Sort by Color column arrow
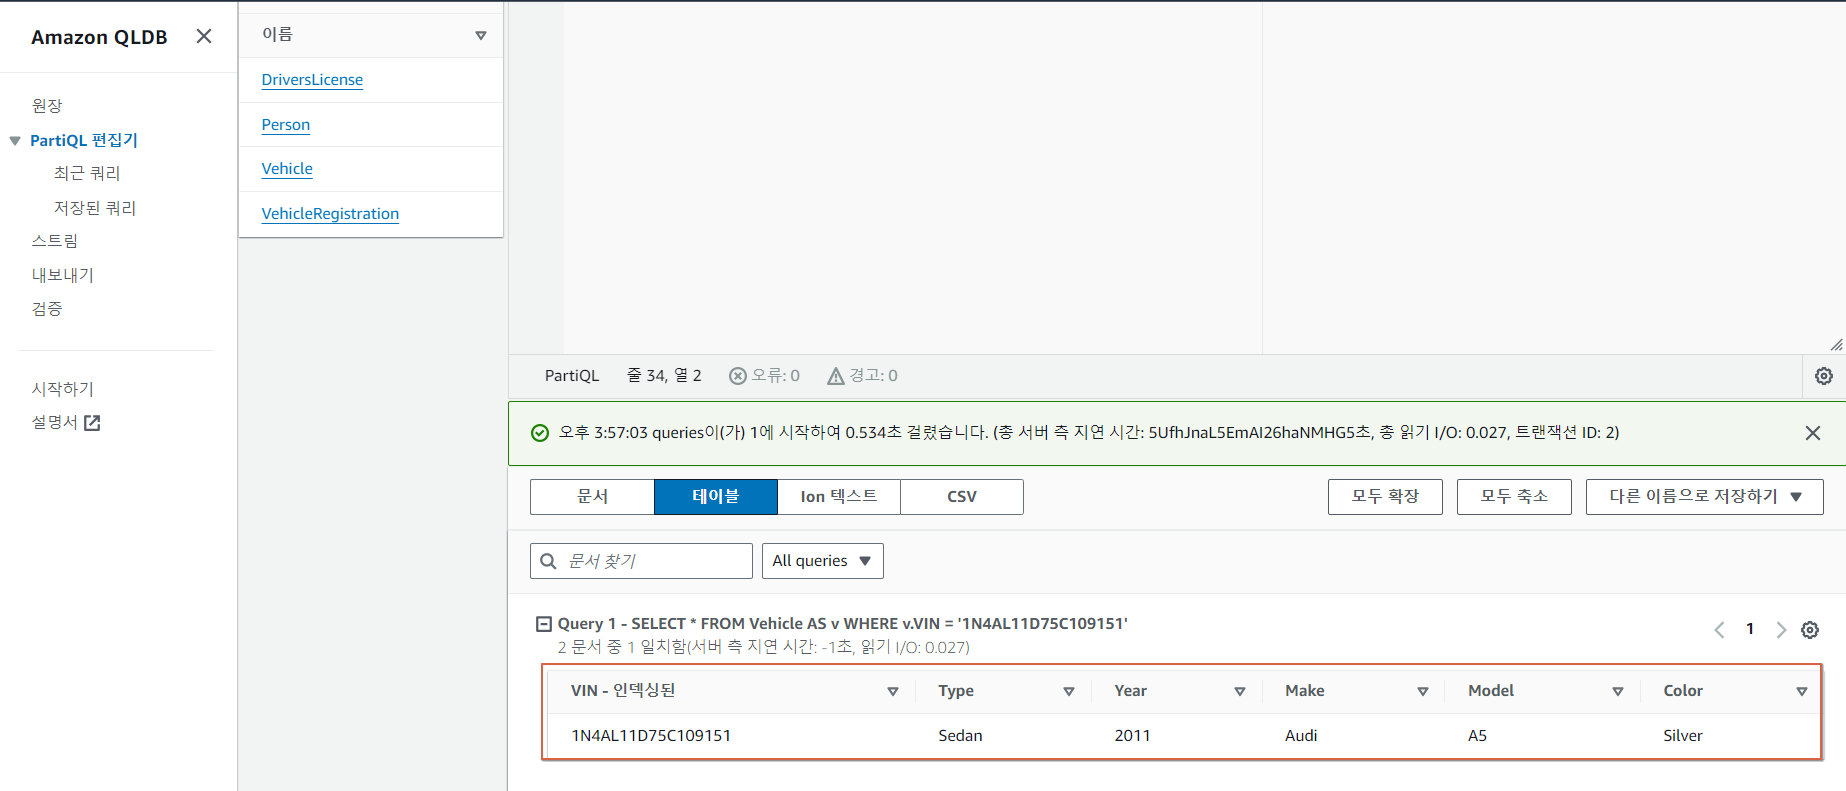 (x=1802, y=692)
